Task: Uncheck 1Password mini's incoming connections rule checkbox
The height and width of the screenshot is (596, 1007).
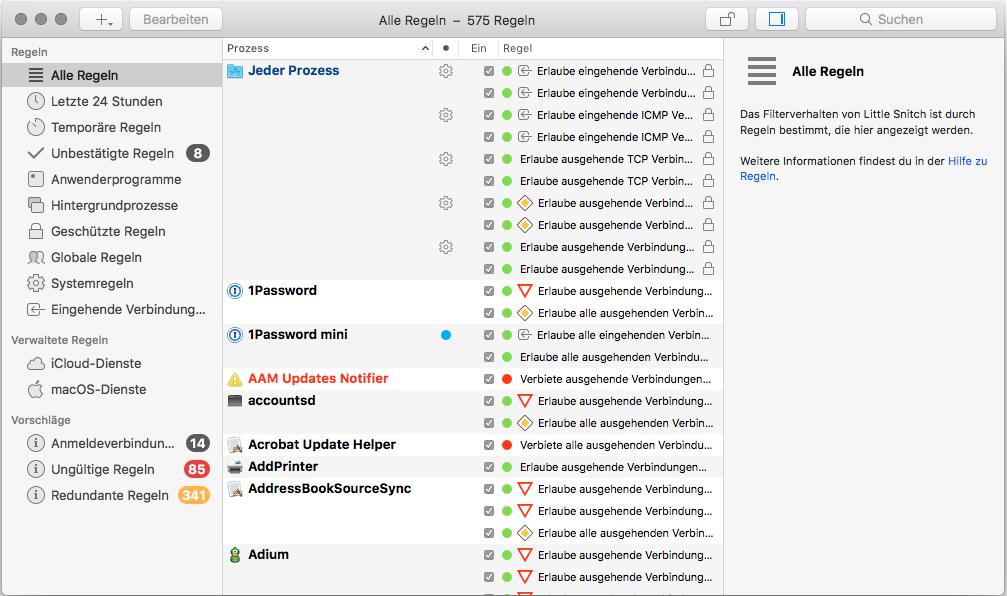Action: [489, 335]
